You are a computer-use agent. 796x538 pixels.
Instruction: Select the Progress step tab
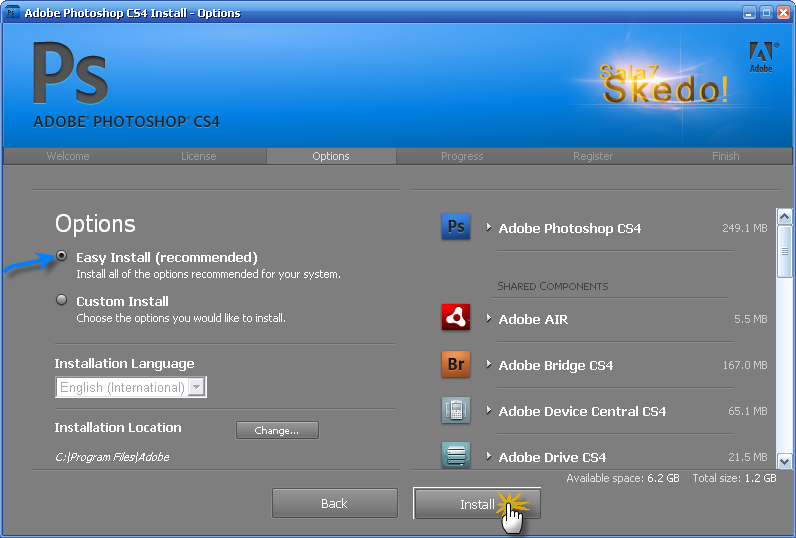[x=462, y=156]
